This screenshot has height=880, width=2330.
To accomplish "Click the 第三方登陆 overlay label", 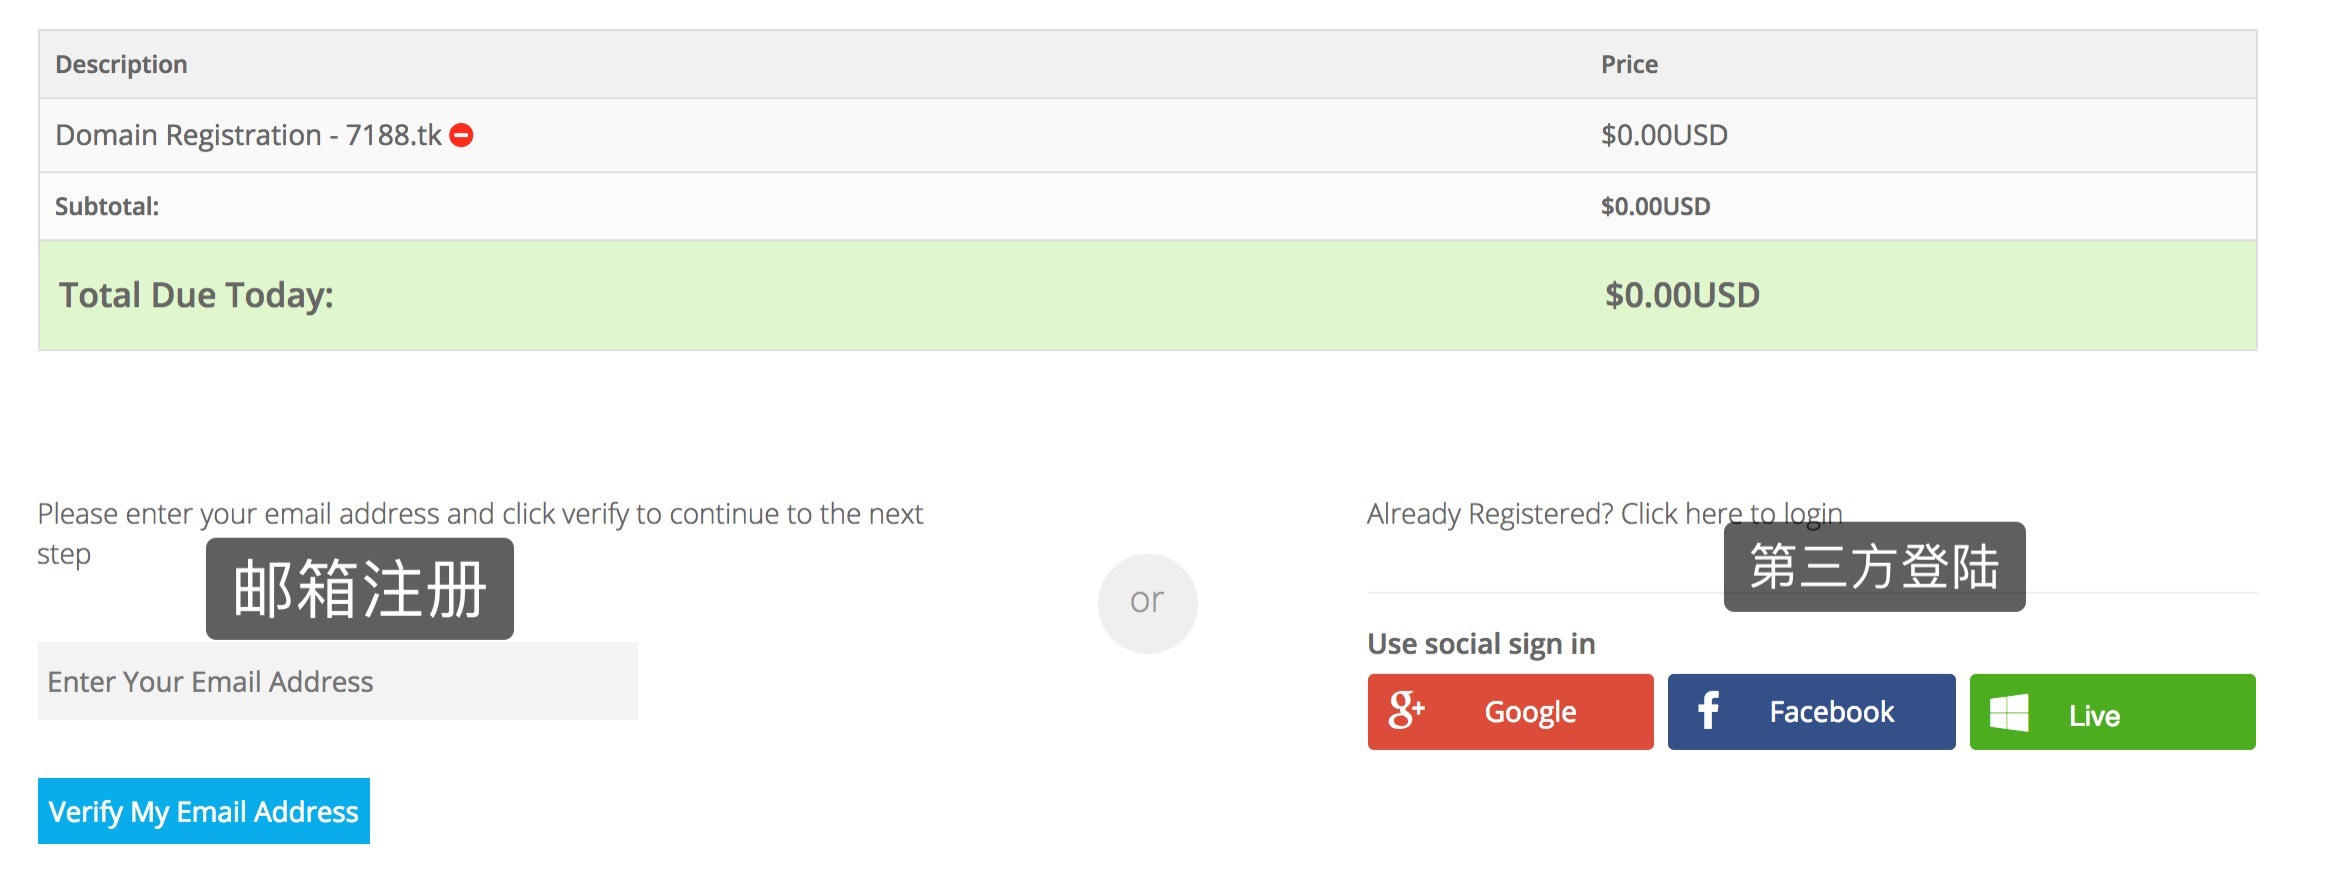I will 1874,567.
